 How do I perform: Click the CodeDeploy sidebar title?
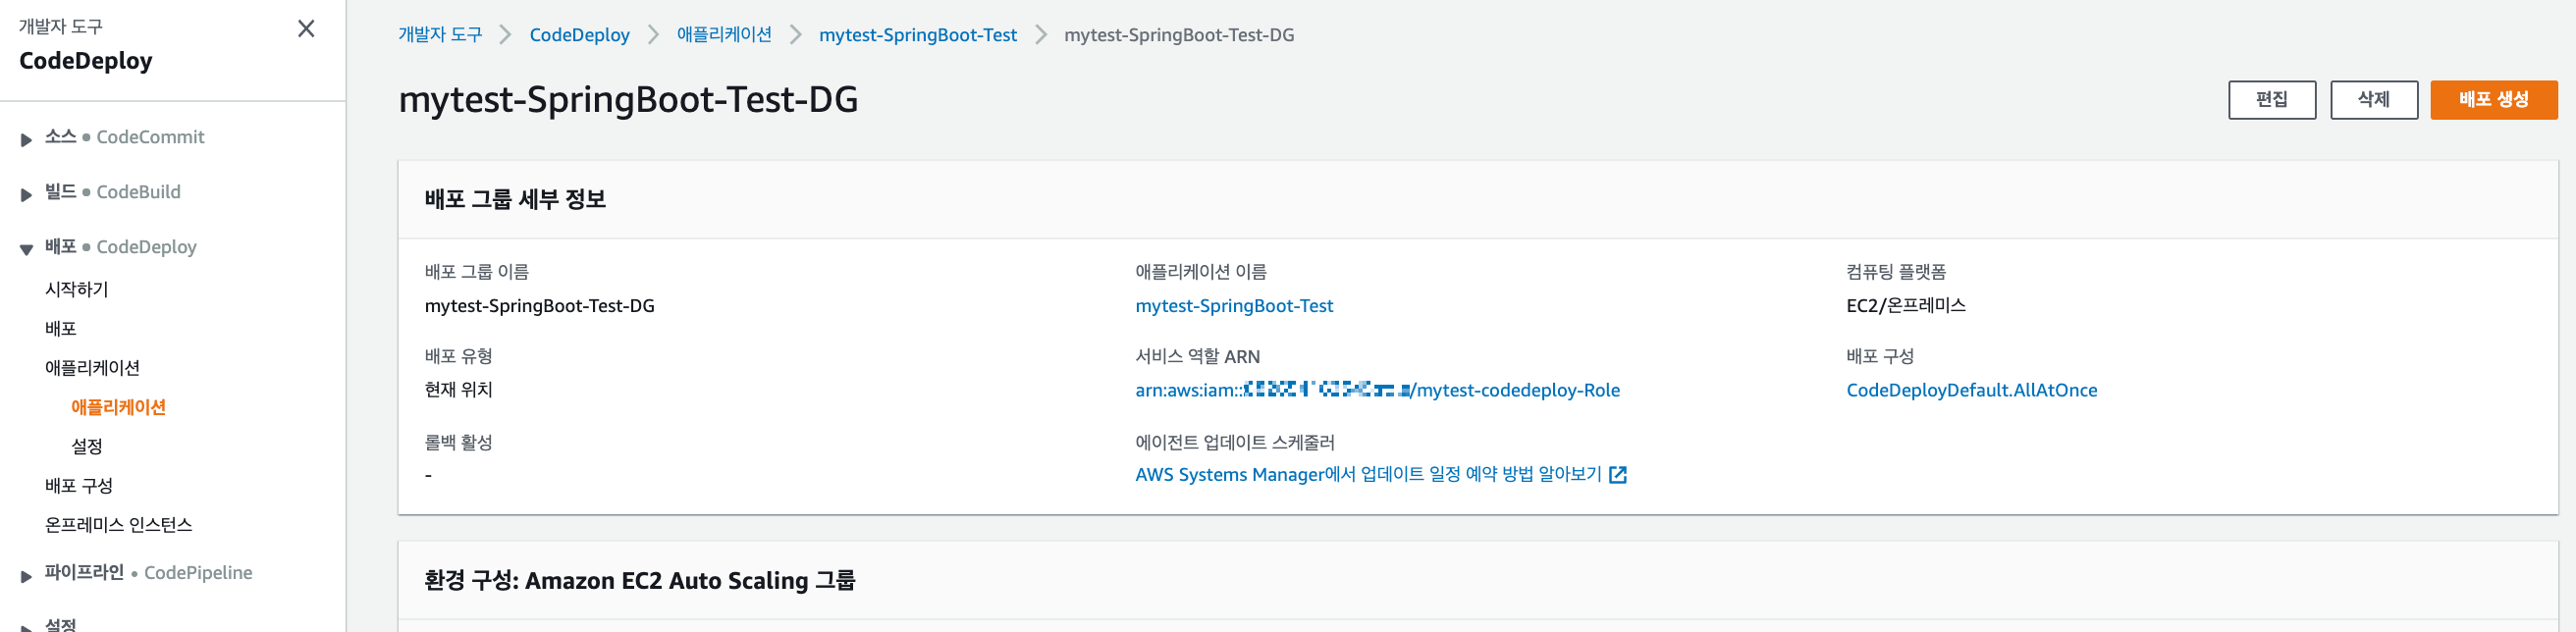[x=86, y=61]
